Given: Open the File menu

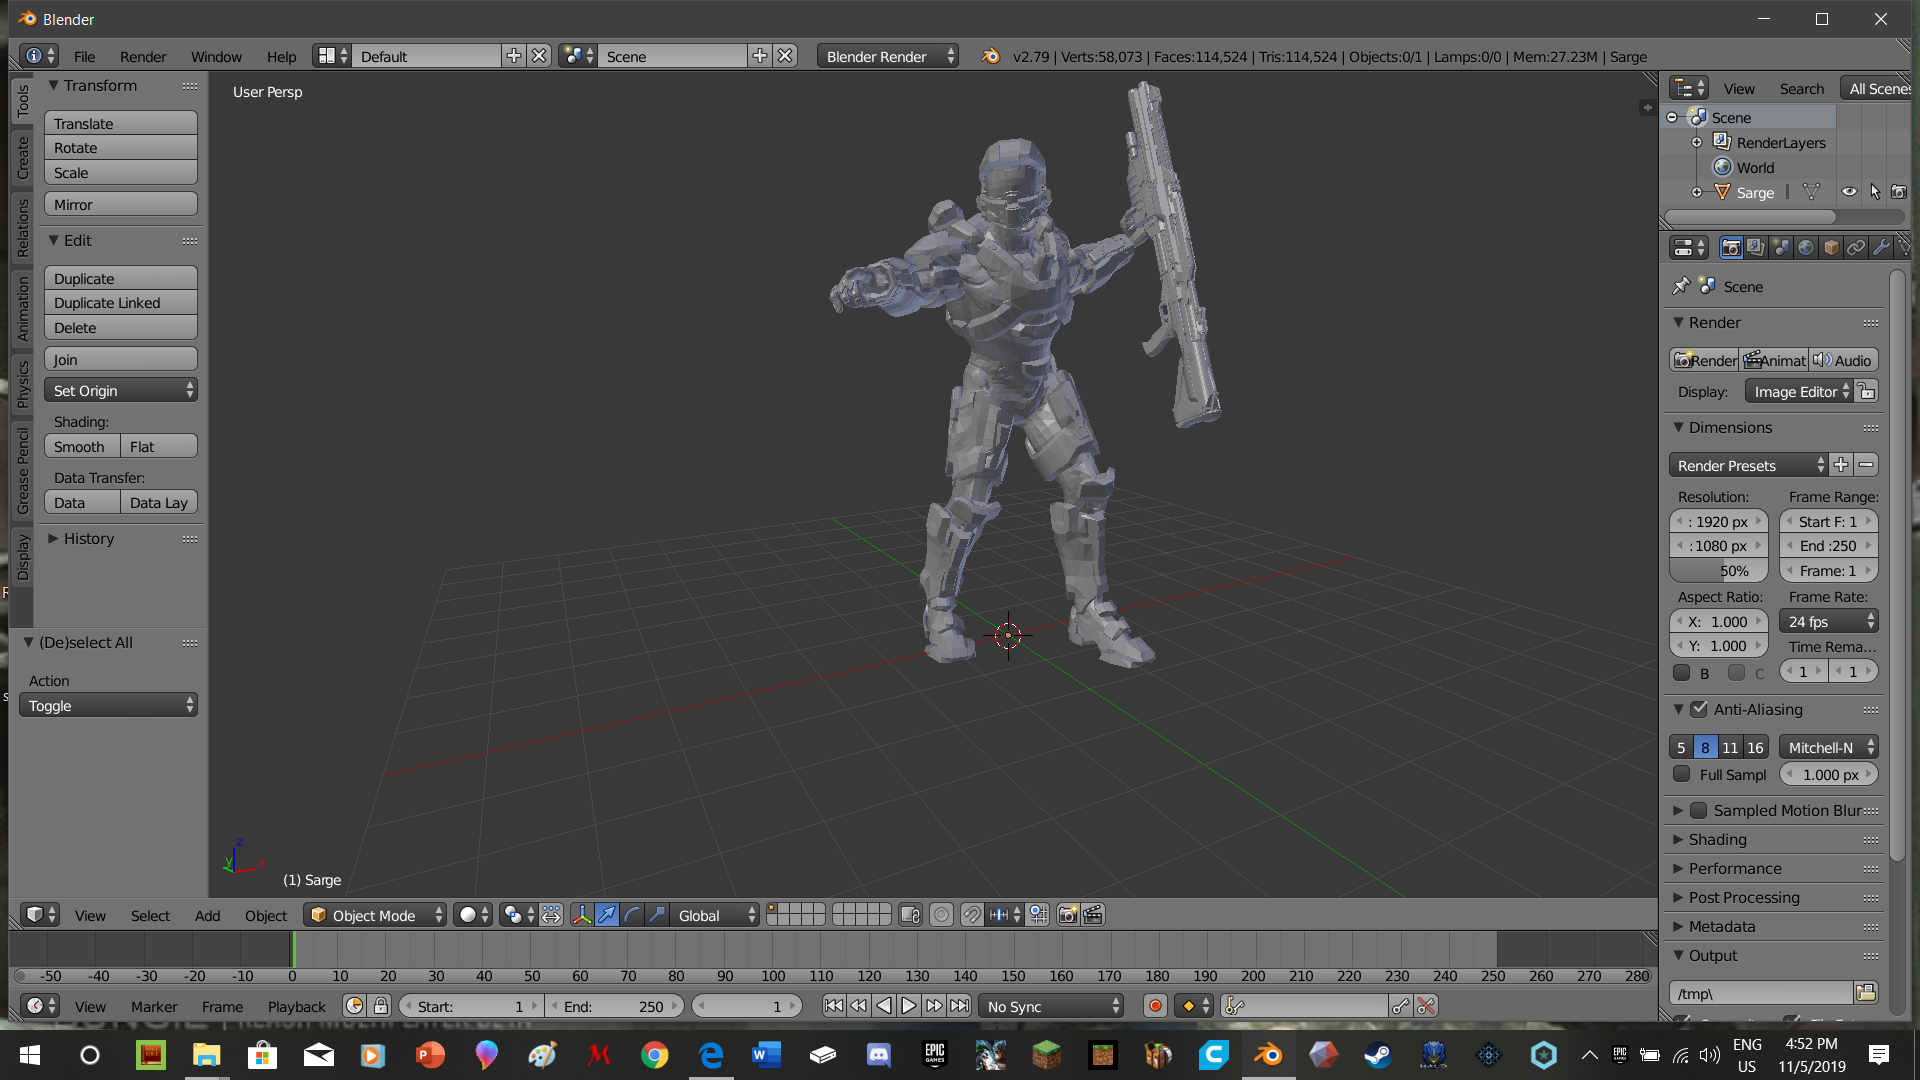Looking at the screenshot, I should (x=85, y=56).
